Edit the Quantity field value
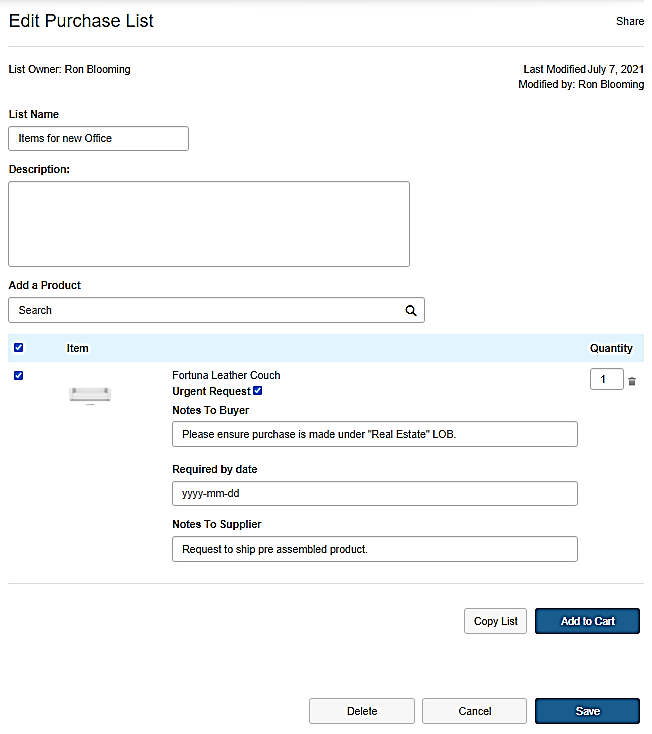The height and width of the screenshot is (734, 652). (606, 380)
